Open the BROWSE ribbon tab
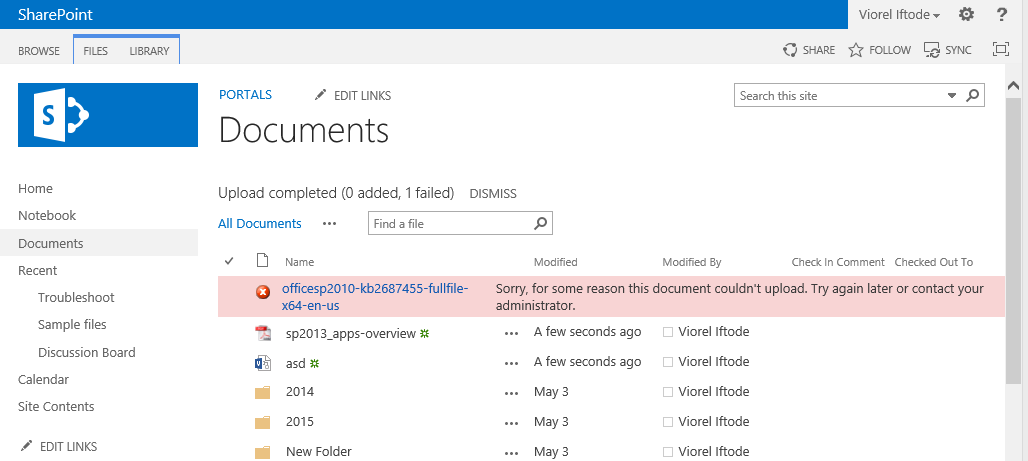 coord(39,50)
